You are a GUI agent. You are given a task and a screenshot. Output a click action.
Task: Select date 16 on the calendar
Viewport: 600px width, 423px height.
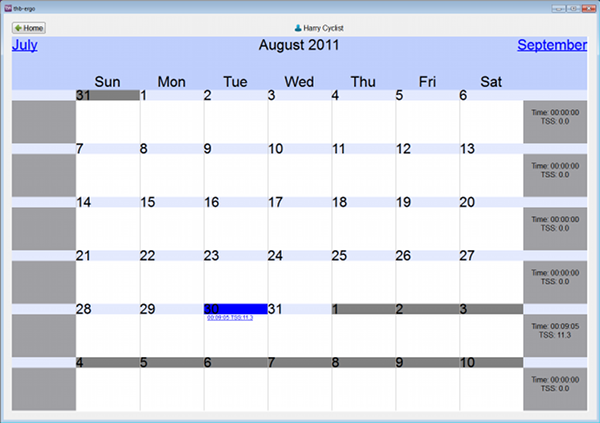pyautogui.click(x=235, y=202)
